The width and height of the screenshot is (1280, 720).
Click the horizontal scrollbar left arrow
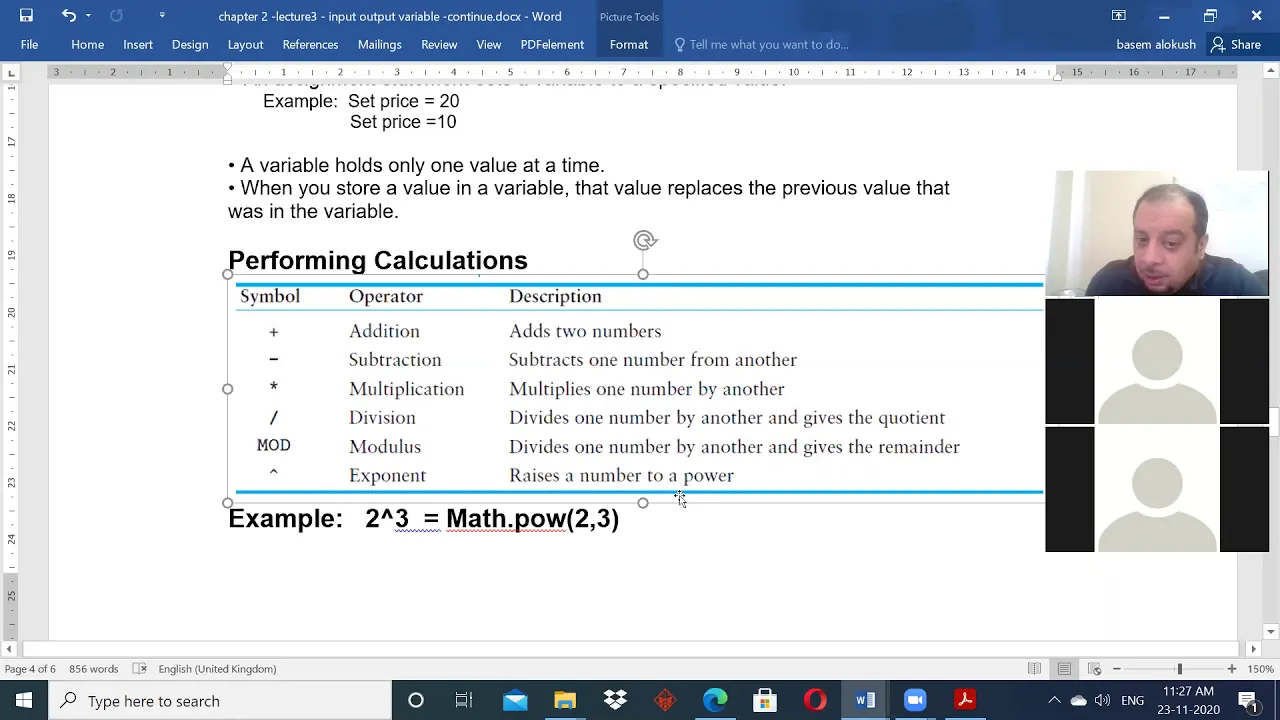[x=10, y=649]
